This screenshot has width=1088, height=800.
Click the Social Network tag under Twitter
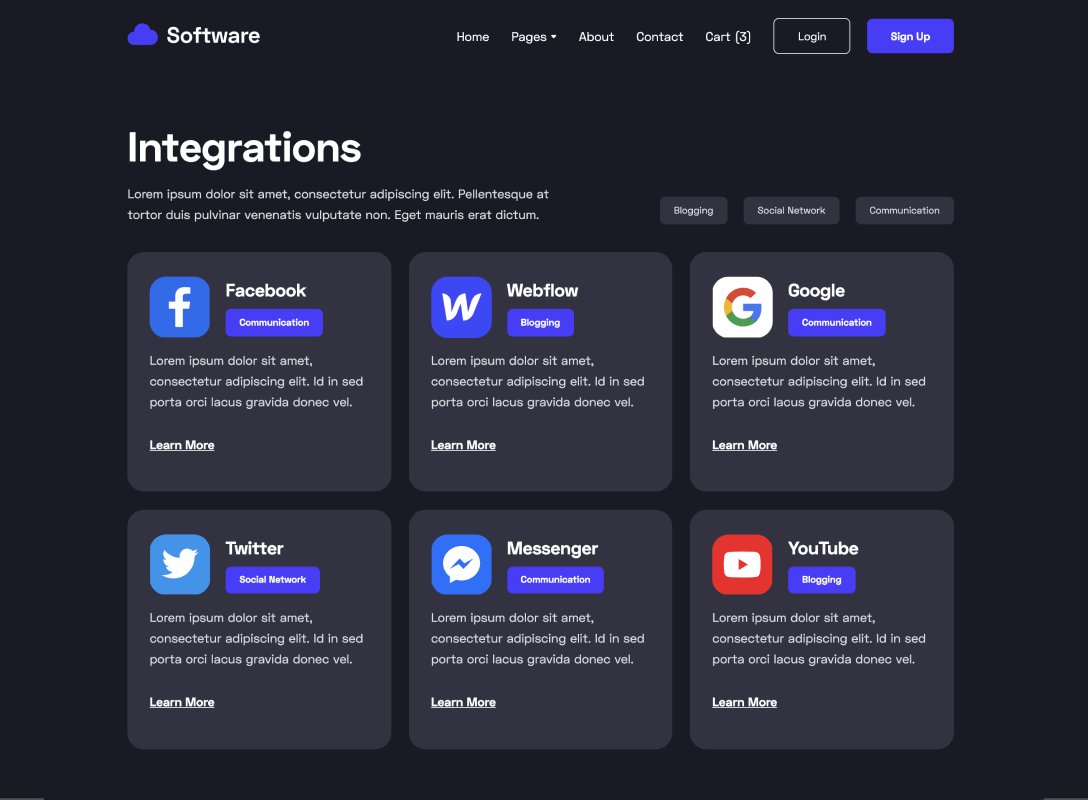272,579
